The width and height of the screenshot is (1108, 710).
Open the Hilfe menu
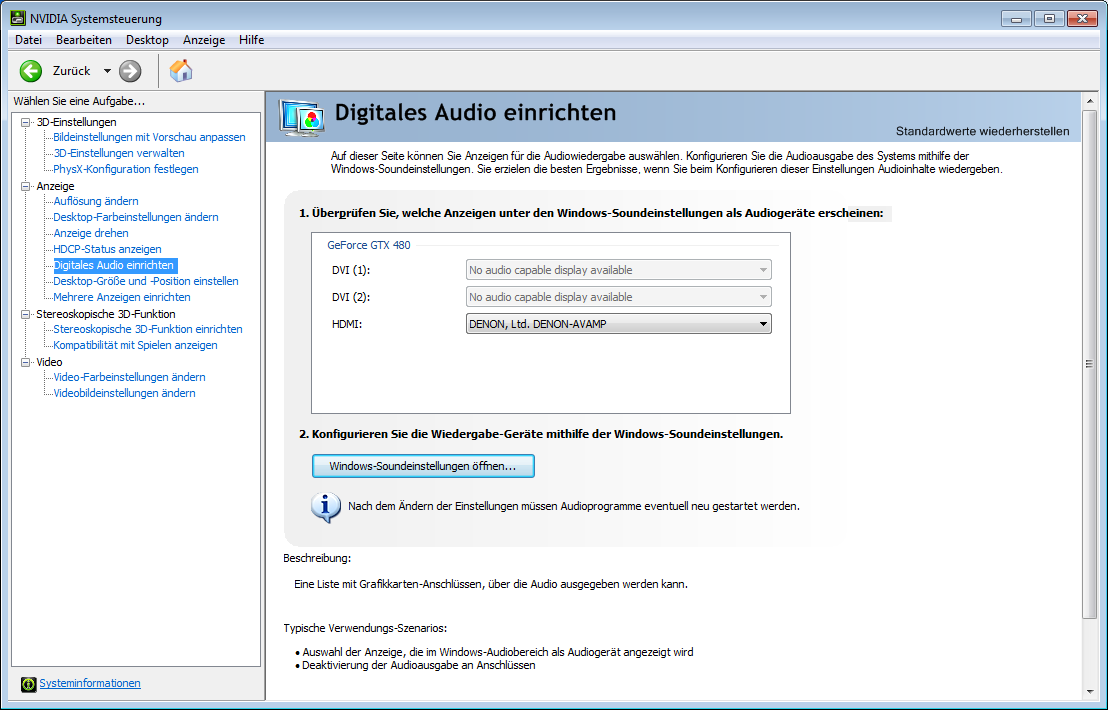tap(252, 40)
